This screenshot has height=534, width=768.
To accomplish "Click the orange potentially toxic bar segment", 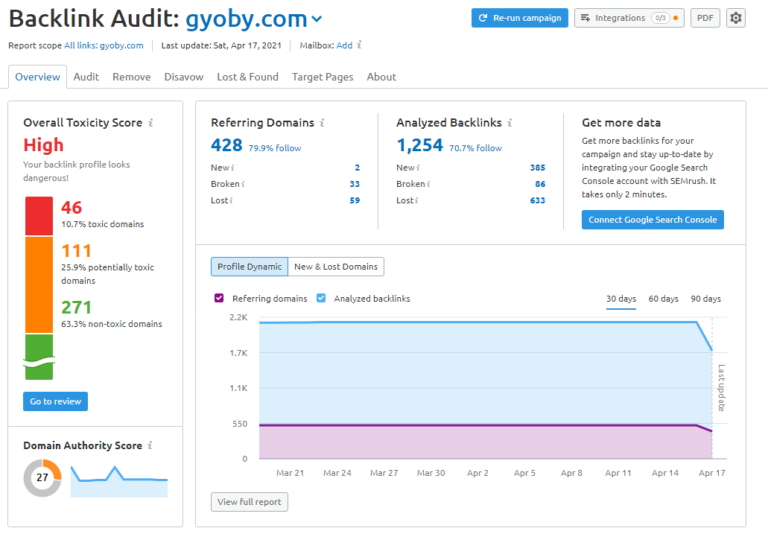I will point(39,285).
